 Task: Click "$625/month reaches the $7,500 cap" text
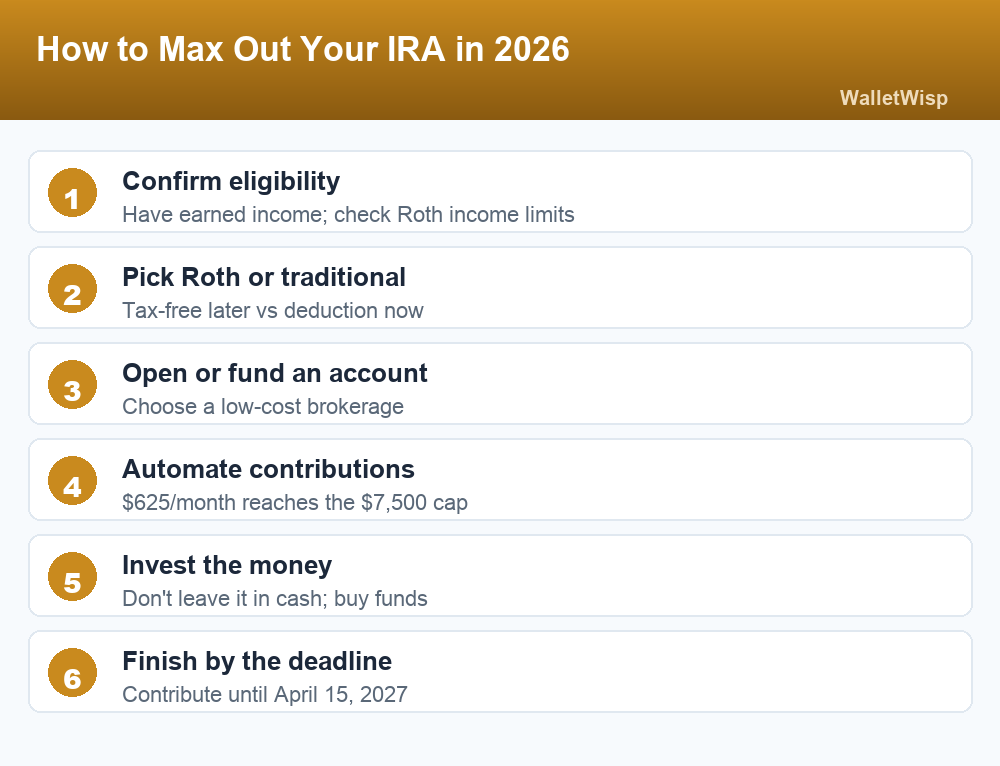295,503
